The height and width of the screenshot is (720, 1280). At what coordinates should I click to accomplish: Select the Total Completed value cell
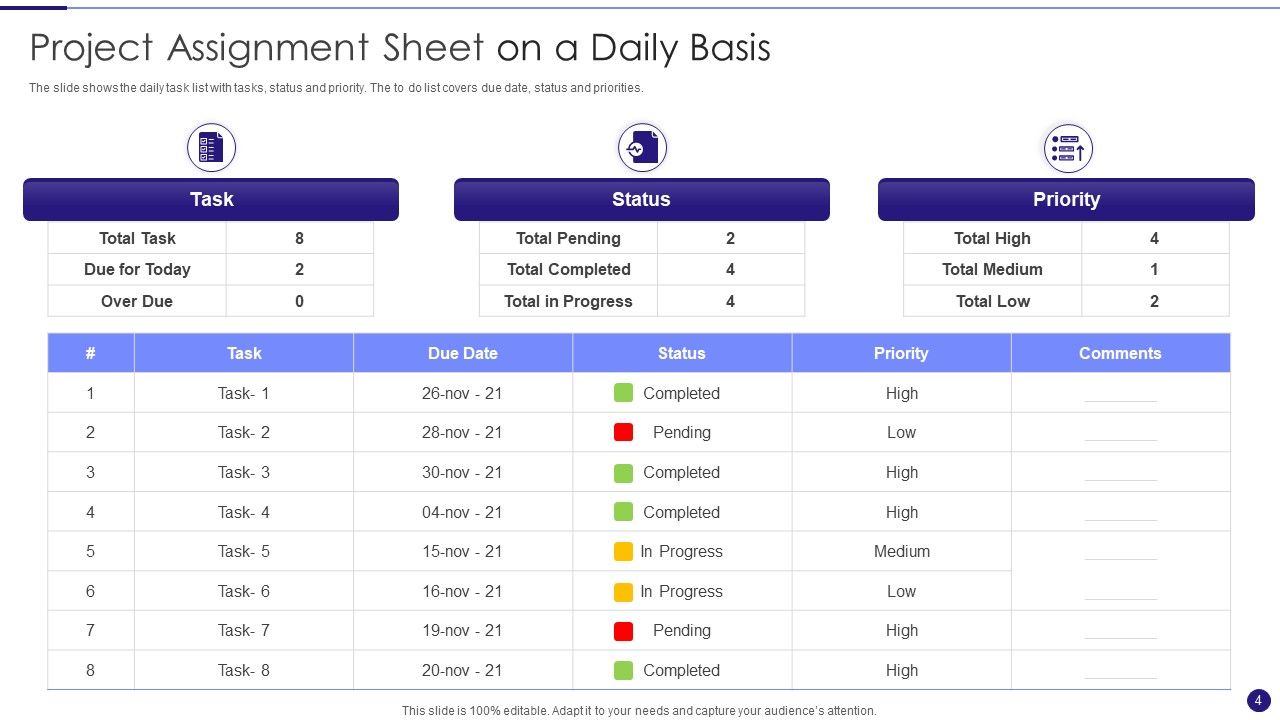pyautogui.click(x=730, y=269)
